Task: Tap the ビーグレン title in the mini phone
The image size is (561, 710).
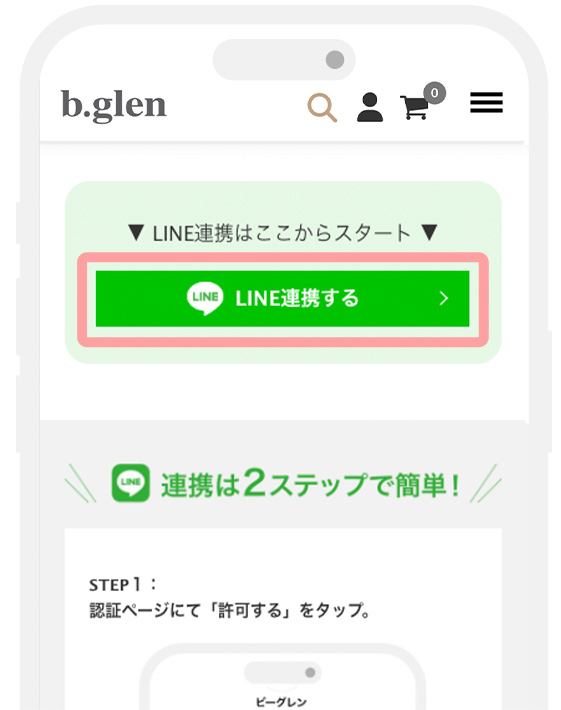Action: pyautogui.click(x=281, y=702)
